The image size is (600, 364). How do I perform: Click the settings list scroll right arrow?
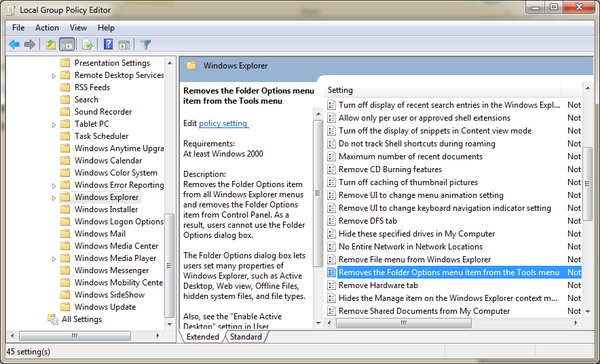point(576,323)
